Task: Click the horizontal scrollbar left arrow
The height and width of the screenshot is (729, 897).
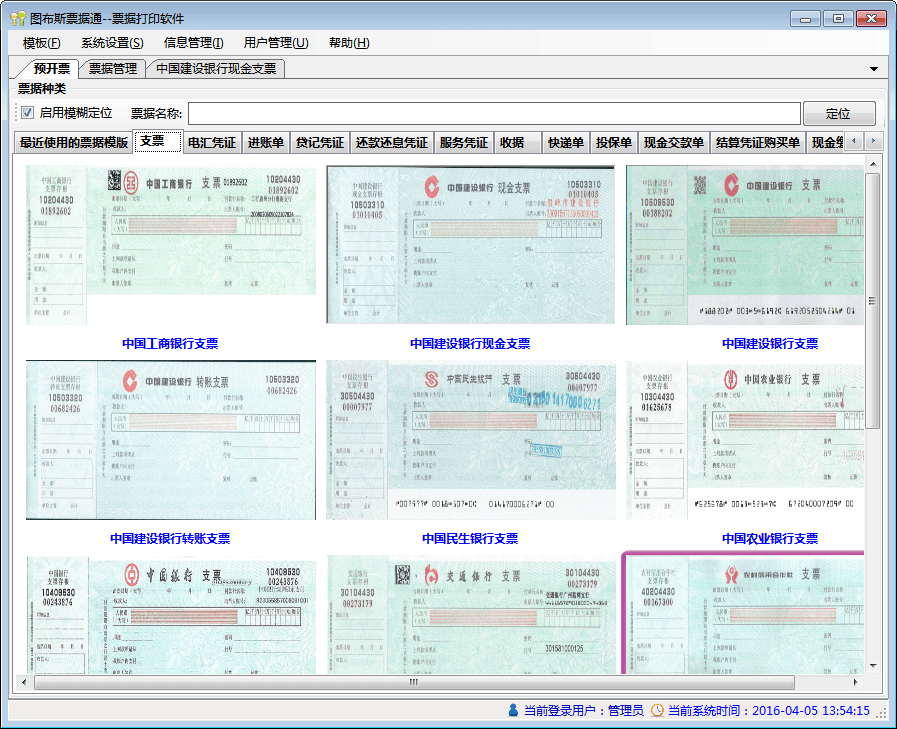Action: pos(24,682)
